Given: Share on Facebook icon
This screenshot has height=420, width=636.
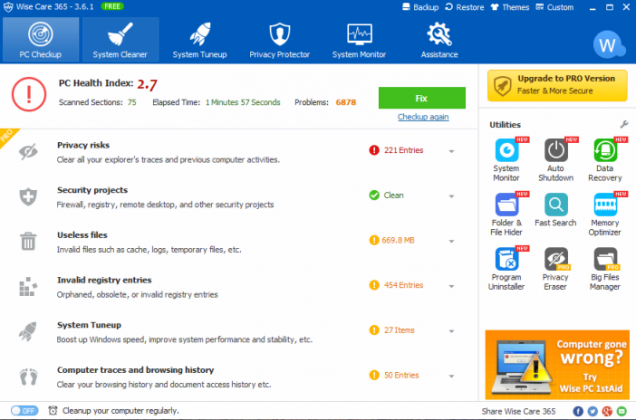Looking at the screenshot, I should point(578,411).
